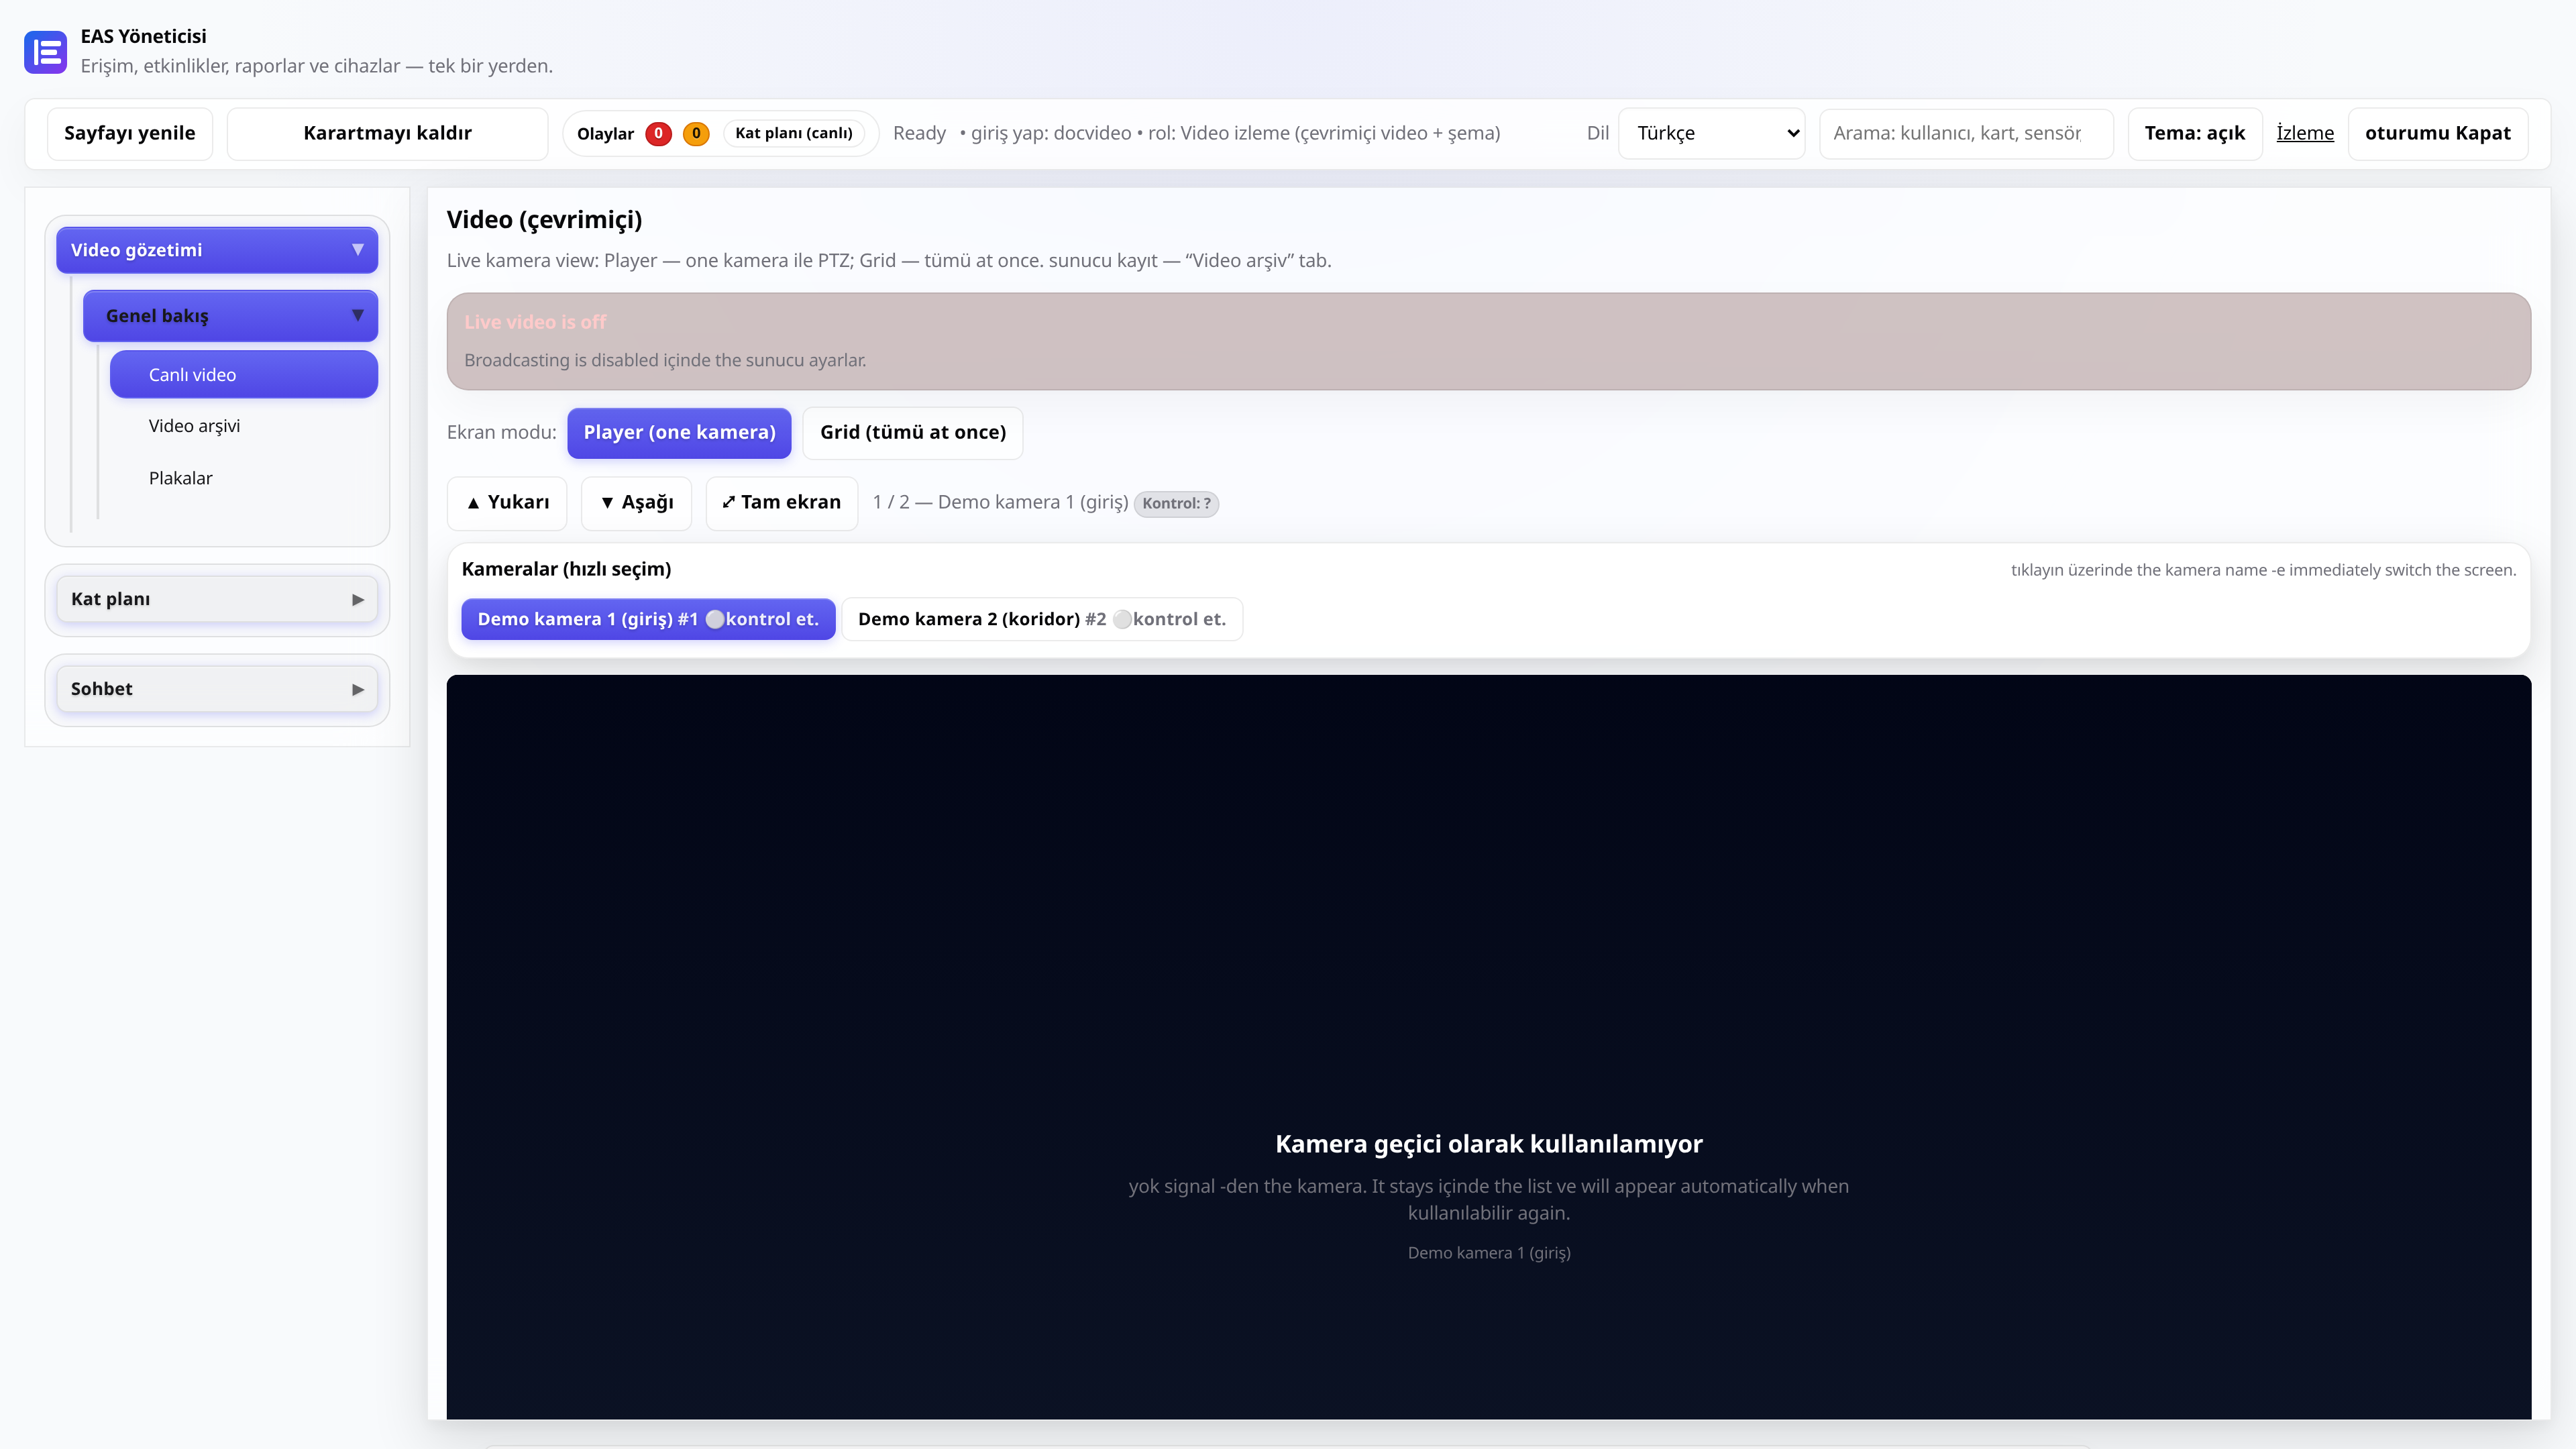Expand the Sohbet sidebar section

tap(217, 690)
